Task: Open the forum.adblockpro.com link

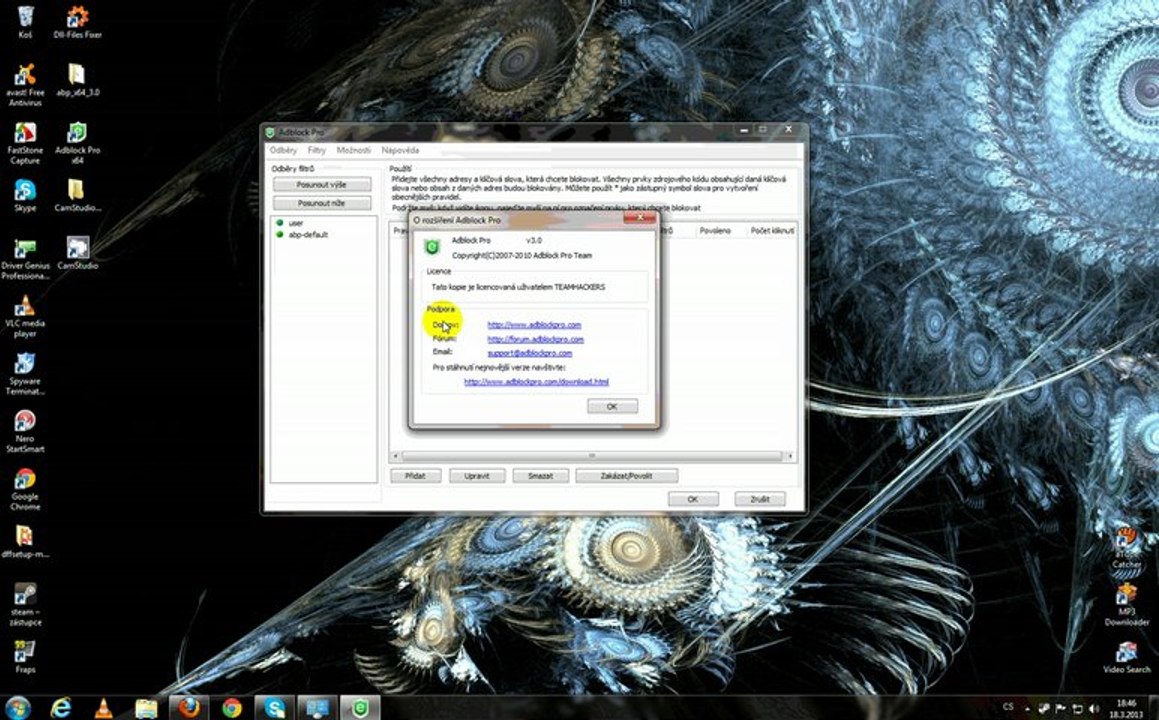Action: pos(535,339)
